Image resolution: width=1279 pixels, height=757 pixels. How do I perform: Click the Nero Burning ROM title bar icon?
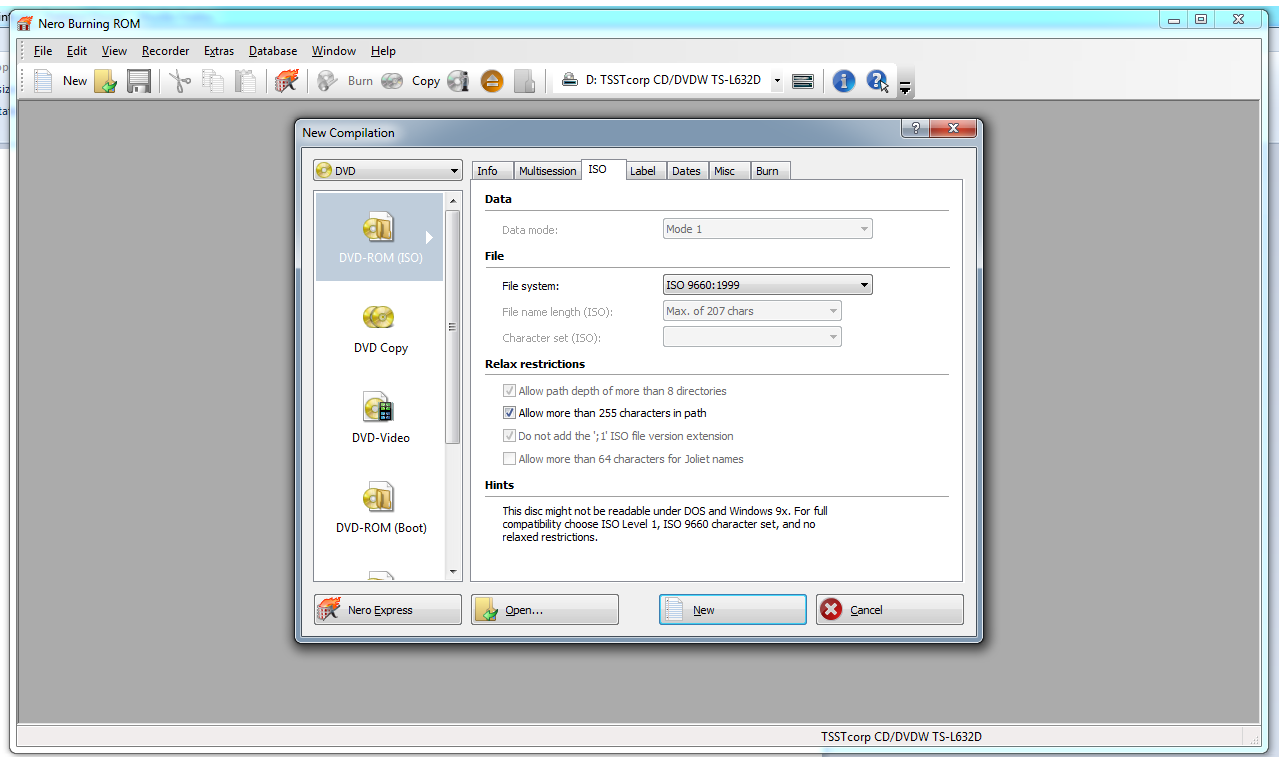coord(25,23)
